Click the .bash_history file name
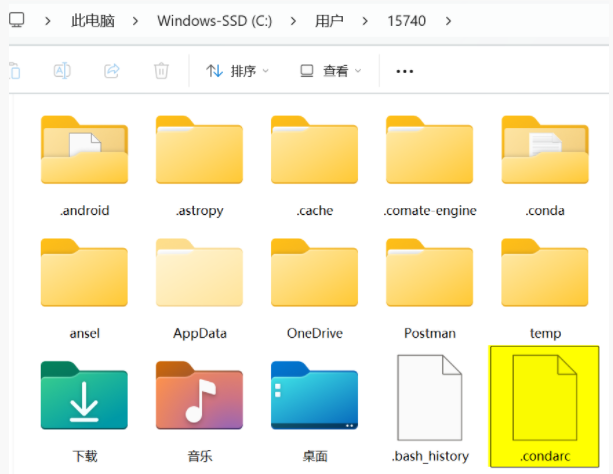613x474 pixels. click(x=430, y=456)
